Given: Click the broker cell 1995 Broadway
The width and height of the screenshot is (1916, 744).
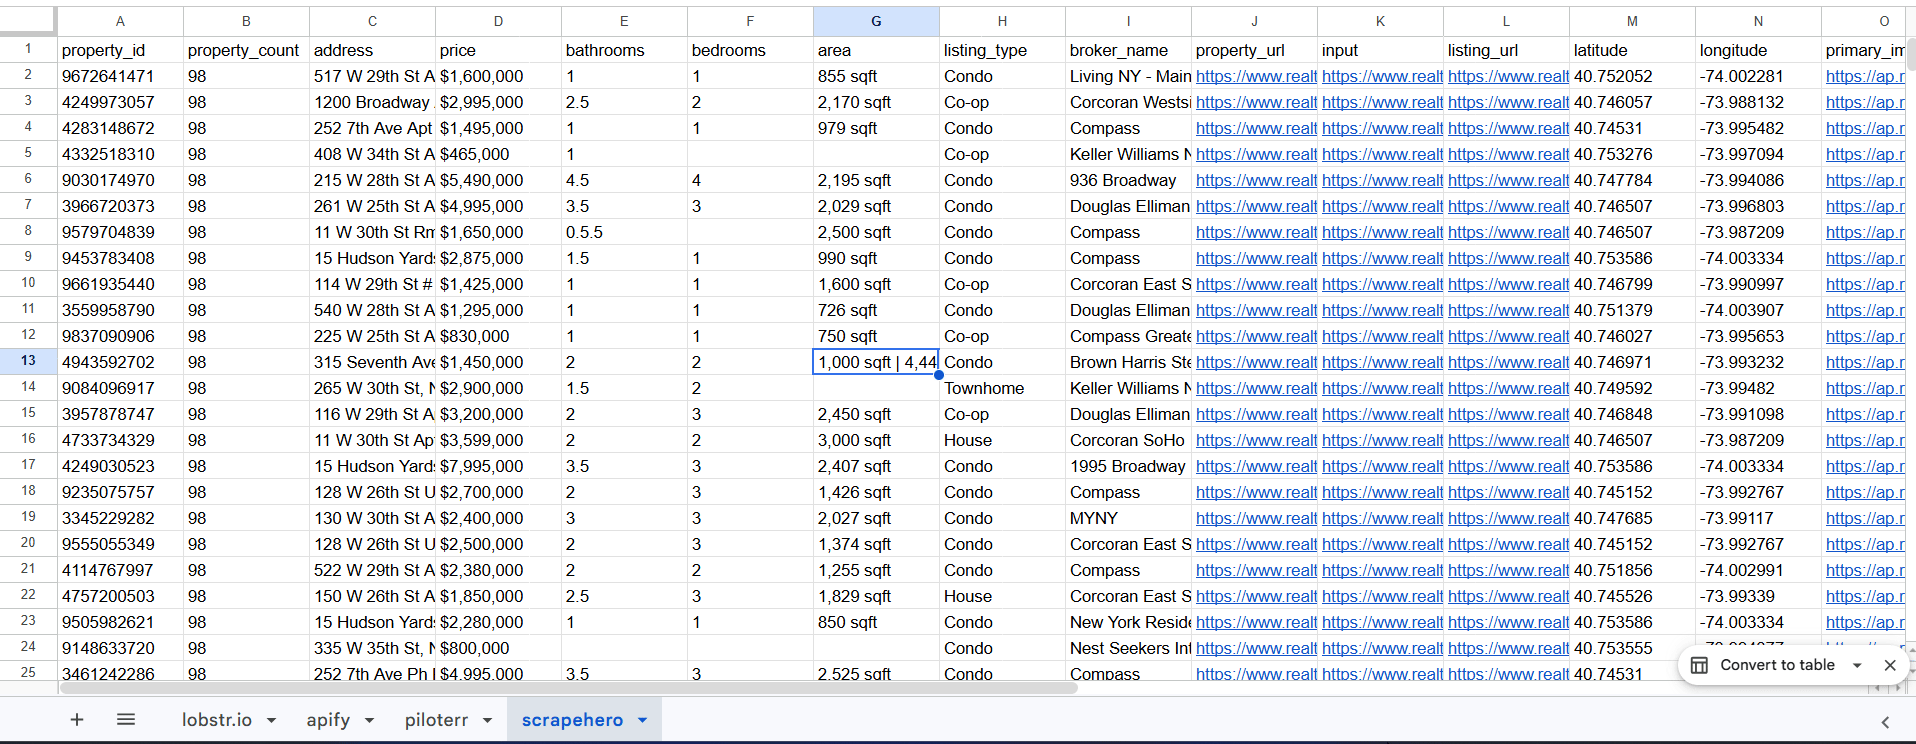Looking at the screenshot, I should [x=1128, y=466].
